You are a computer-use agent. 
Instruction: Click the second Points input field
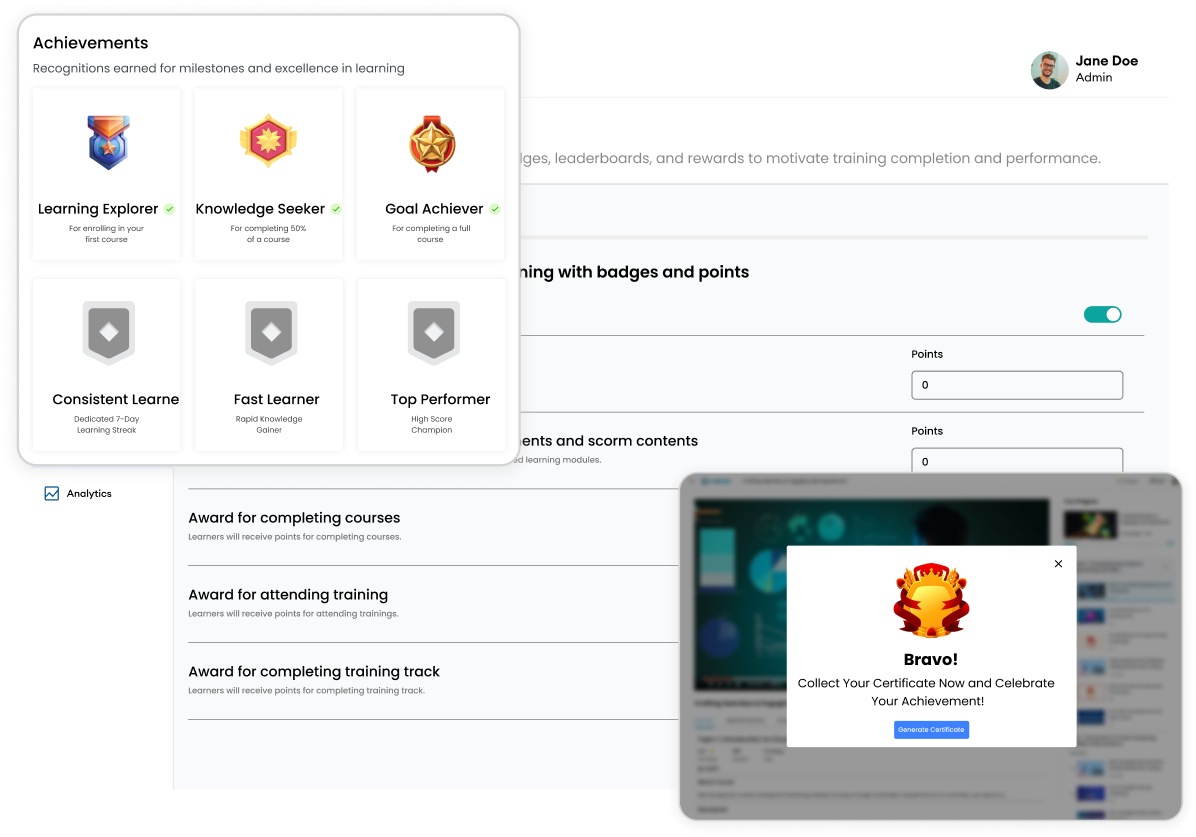point(1016,460)
